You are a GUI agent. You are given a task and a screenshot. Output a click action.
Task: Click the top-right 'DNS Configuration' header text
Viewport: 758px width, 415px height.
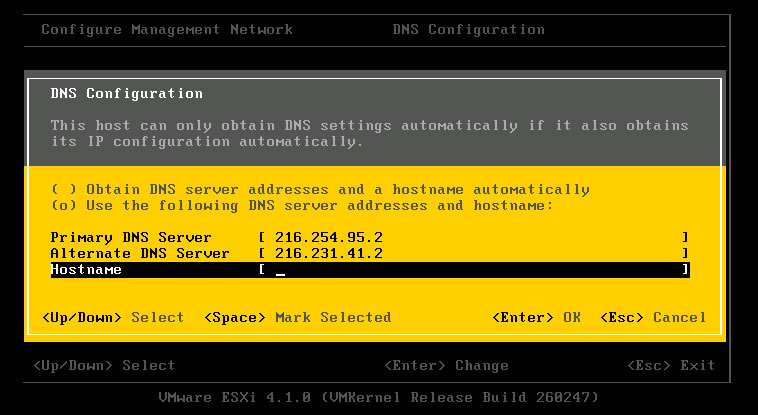point(468,30)
